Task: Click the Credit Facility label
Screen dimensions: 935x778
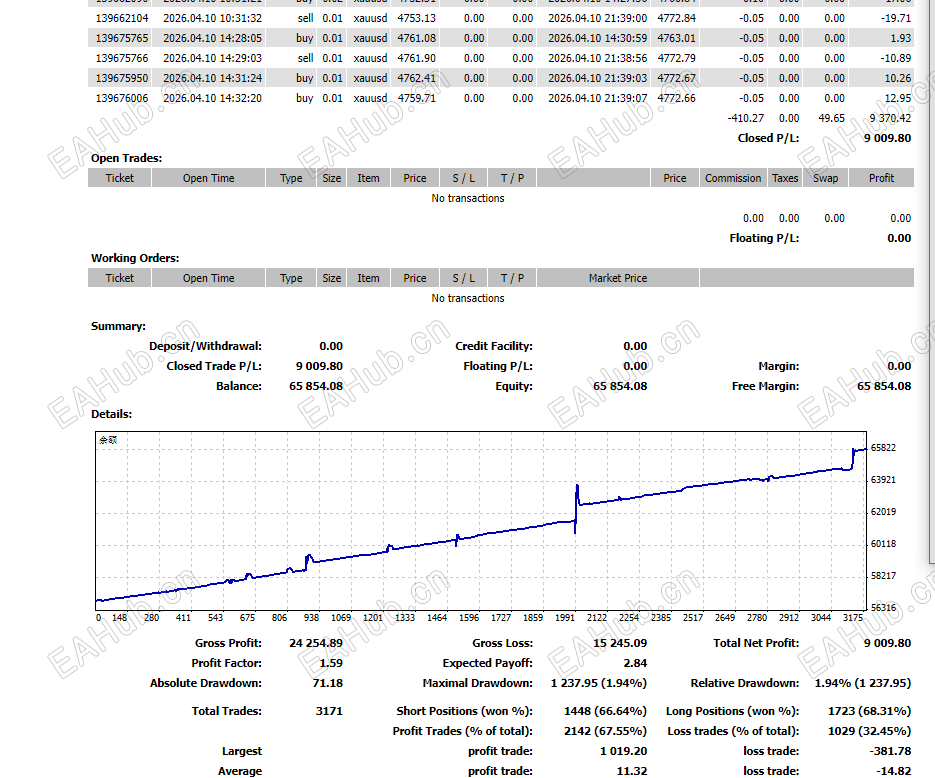Action: [x=494, y=346]
